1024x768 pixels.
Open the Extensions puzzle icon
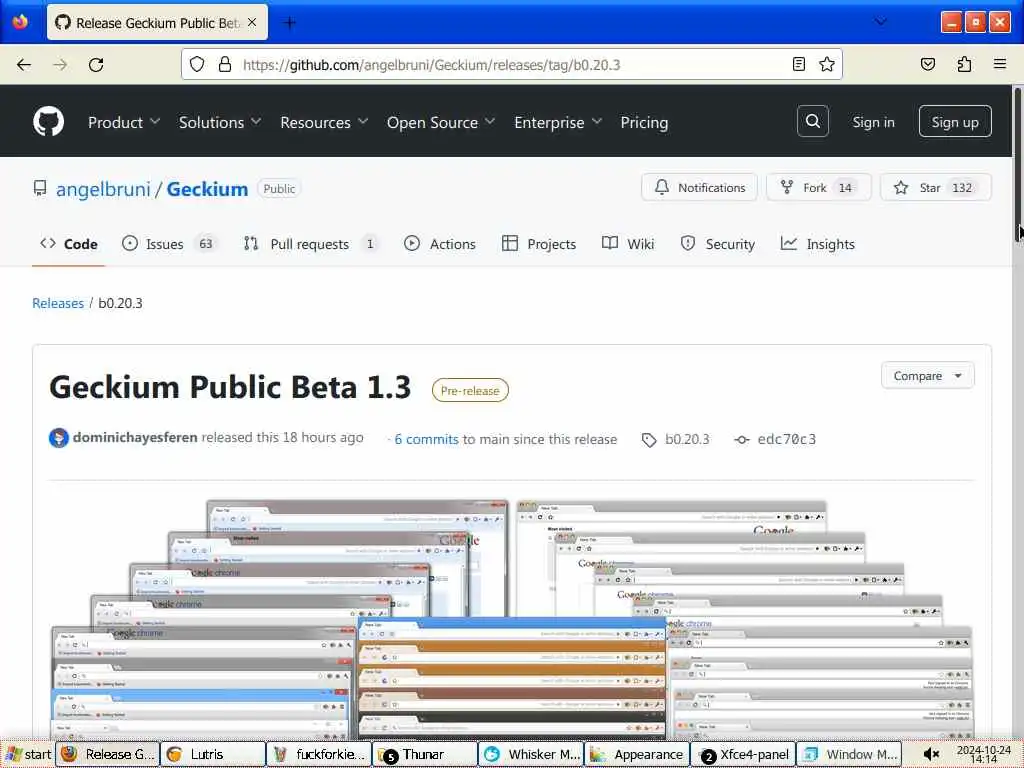(964, 64)
